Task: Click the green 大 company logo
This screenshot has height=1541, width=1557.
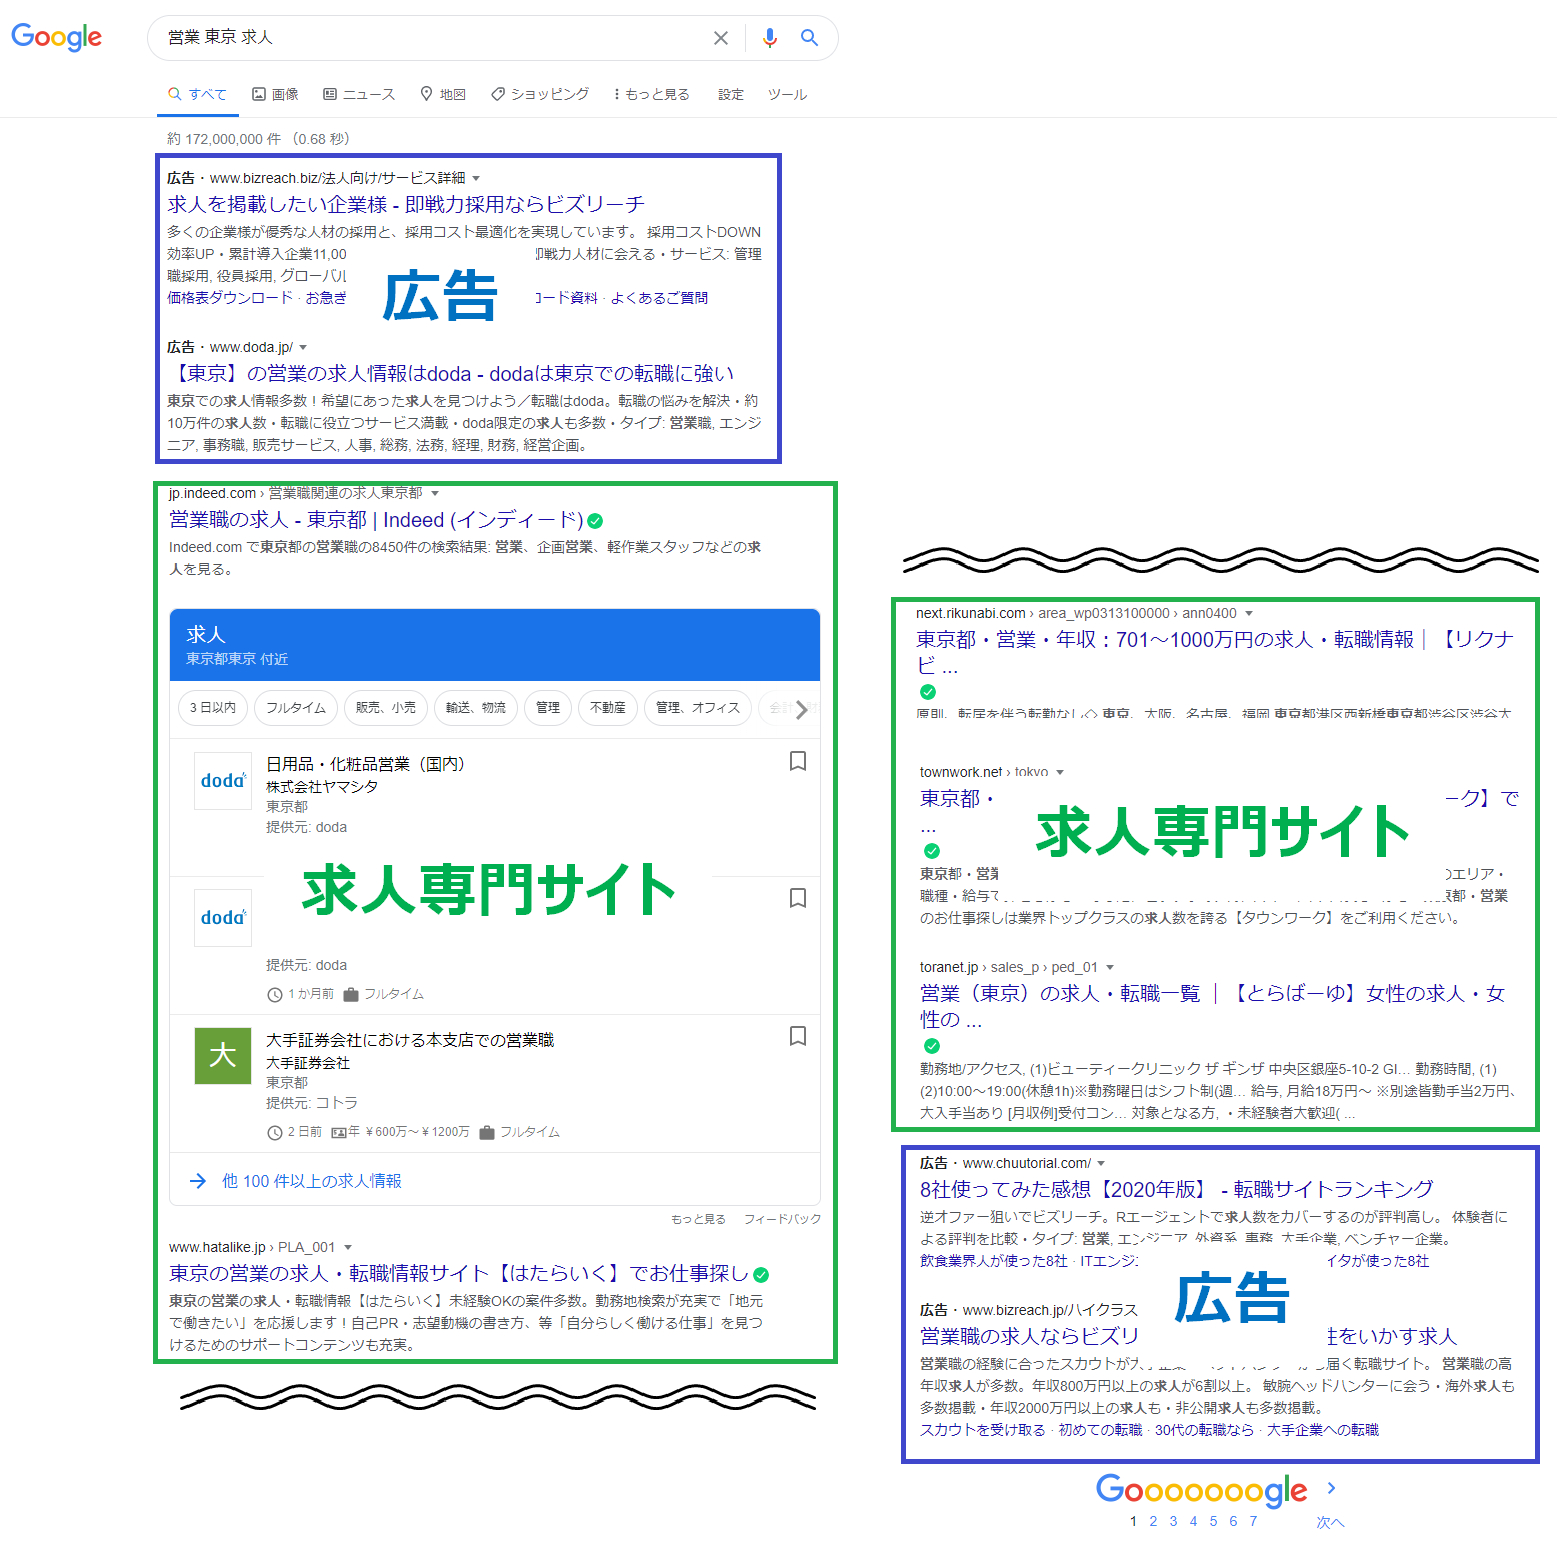Action: click(223, 1056)
